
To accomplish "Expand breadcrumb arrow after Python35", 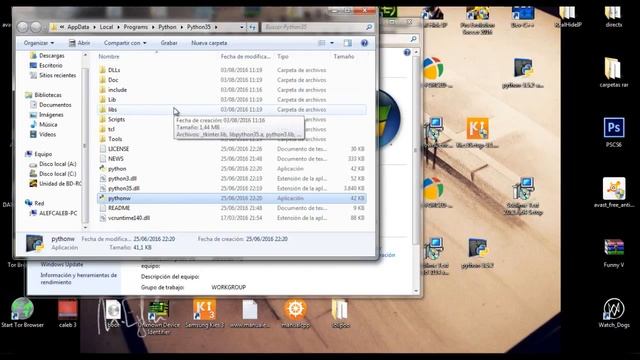I will [216, 27].
